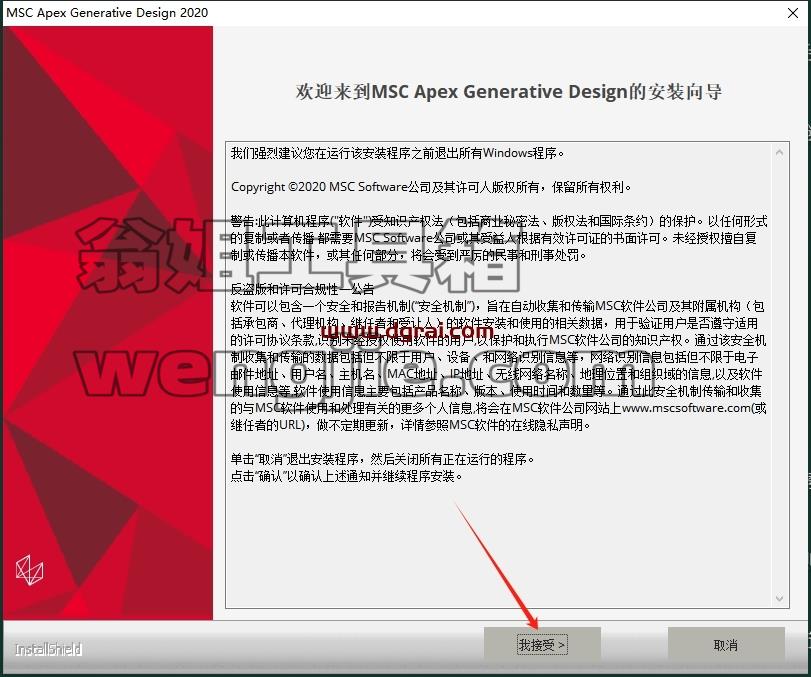Click the scroll up arrow of license text
This screenshot has height=677, width=811.
779,153
